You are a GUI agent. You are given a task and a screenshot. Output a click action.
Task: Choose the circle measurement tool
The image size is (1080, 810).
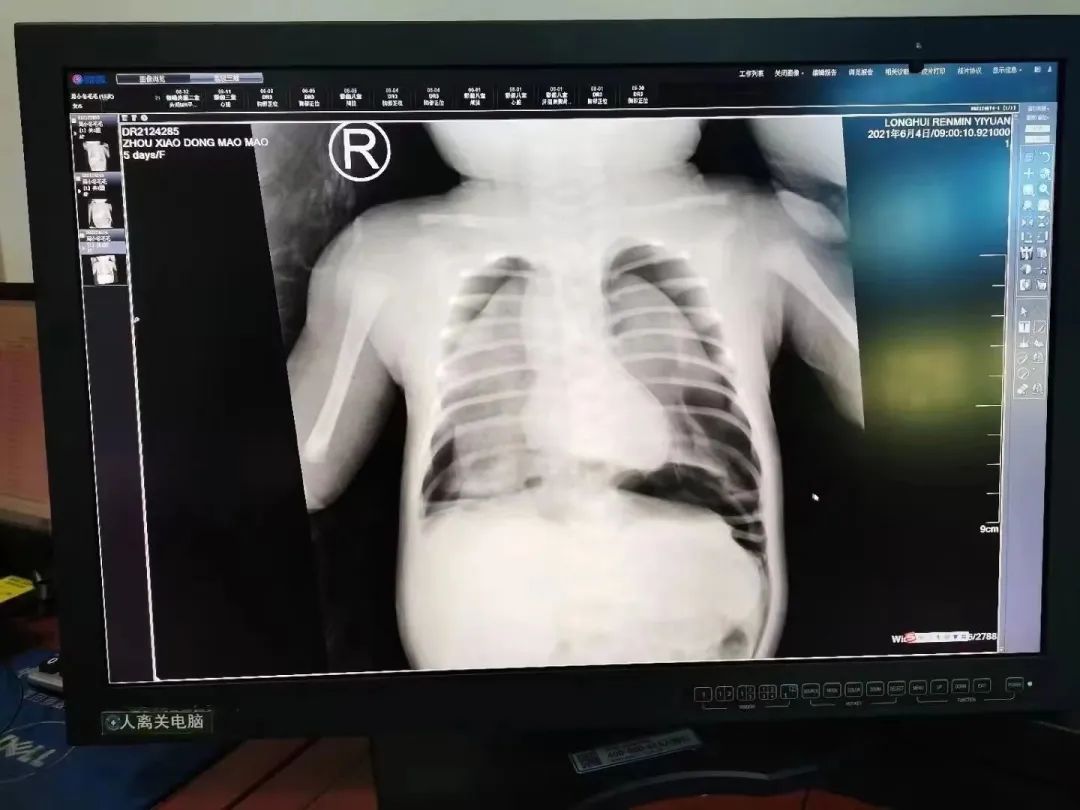pos(1024,374)
